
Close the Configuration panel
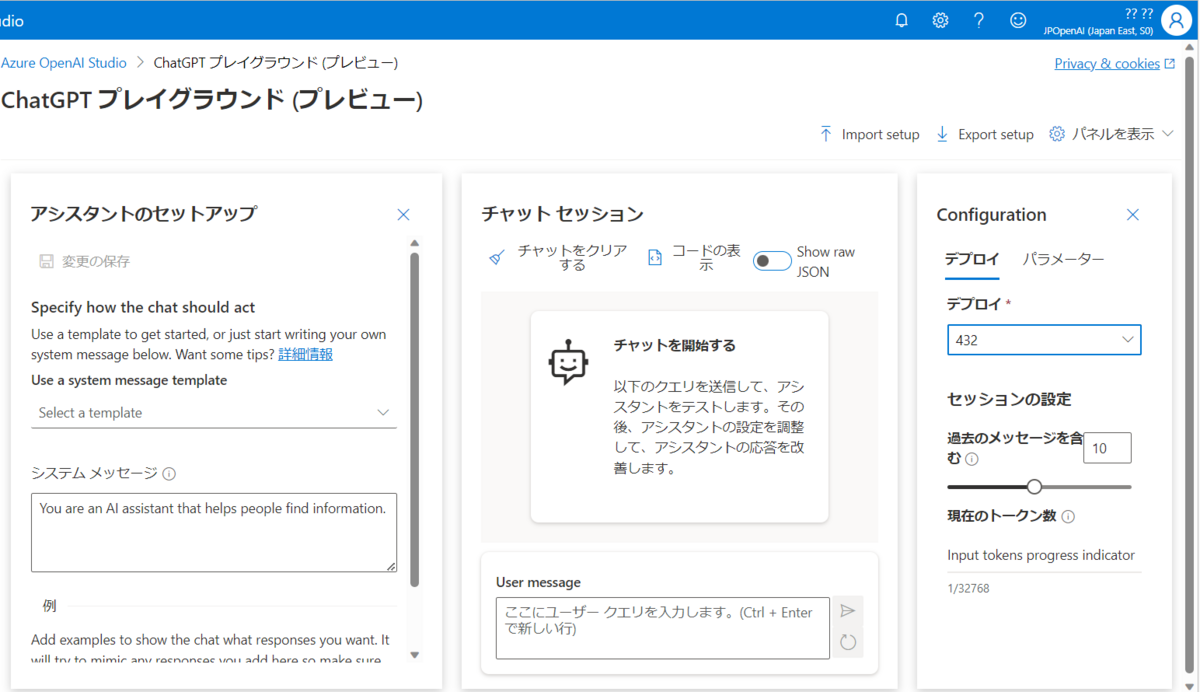click(1133, 214)
